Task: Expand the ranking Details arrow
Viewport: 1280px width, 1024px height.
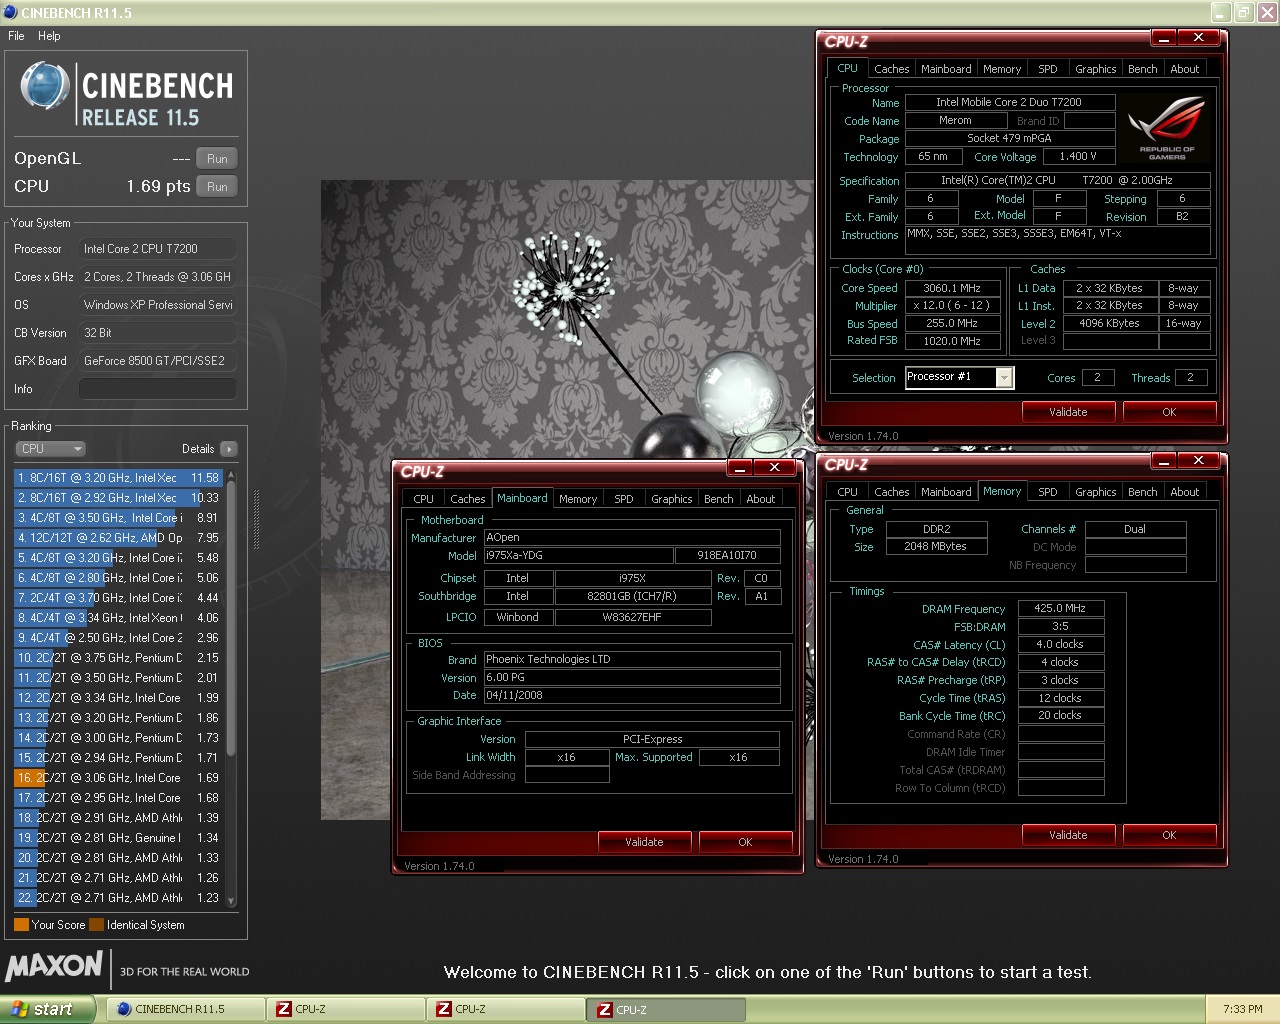Action: tap(229, 449)
